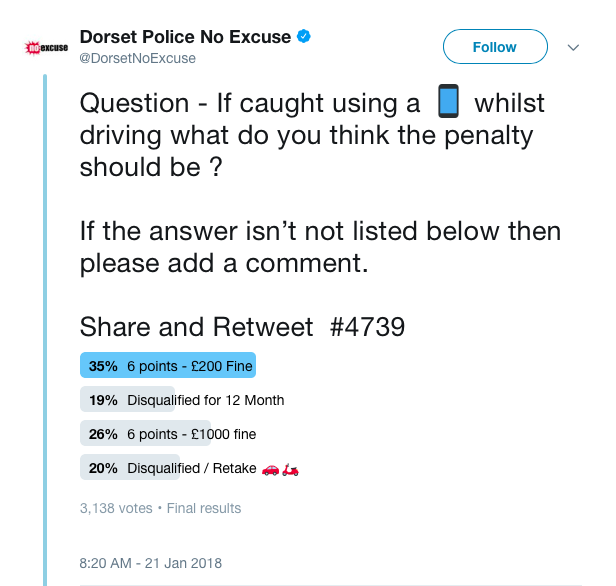Click the 3,138 votes count

click(116, 508)
